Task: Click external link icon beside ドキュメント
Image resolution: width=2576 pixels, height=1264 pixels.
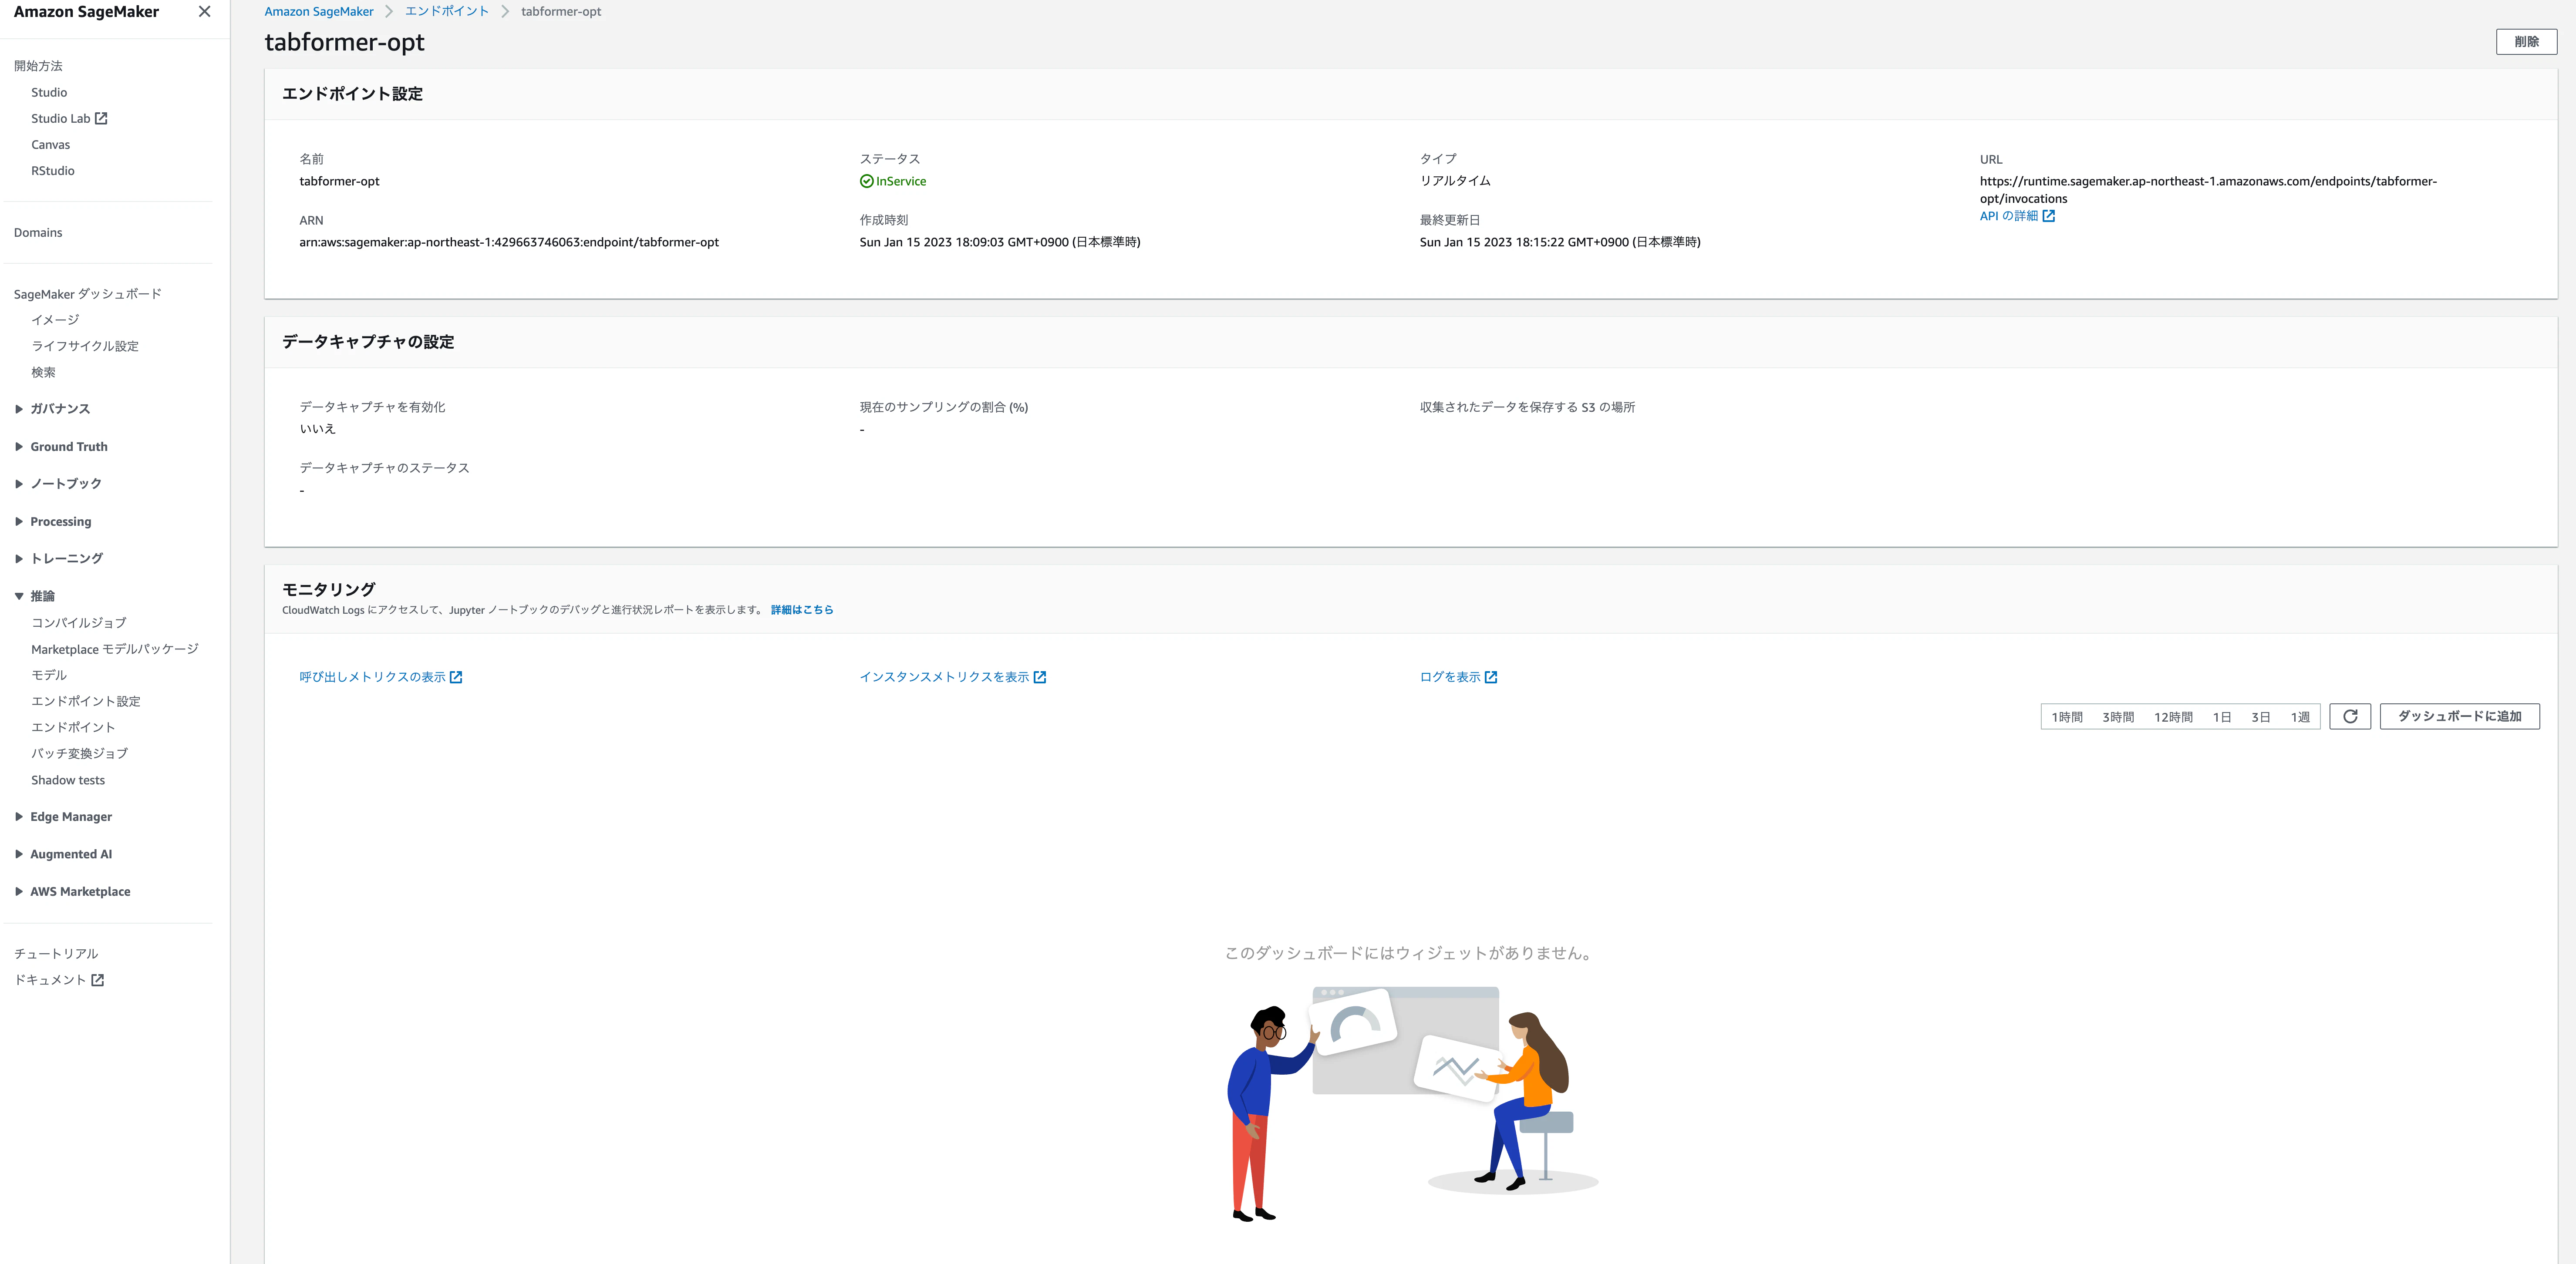Action: click(98, 980)
